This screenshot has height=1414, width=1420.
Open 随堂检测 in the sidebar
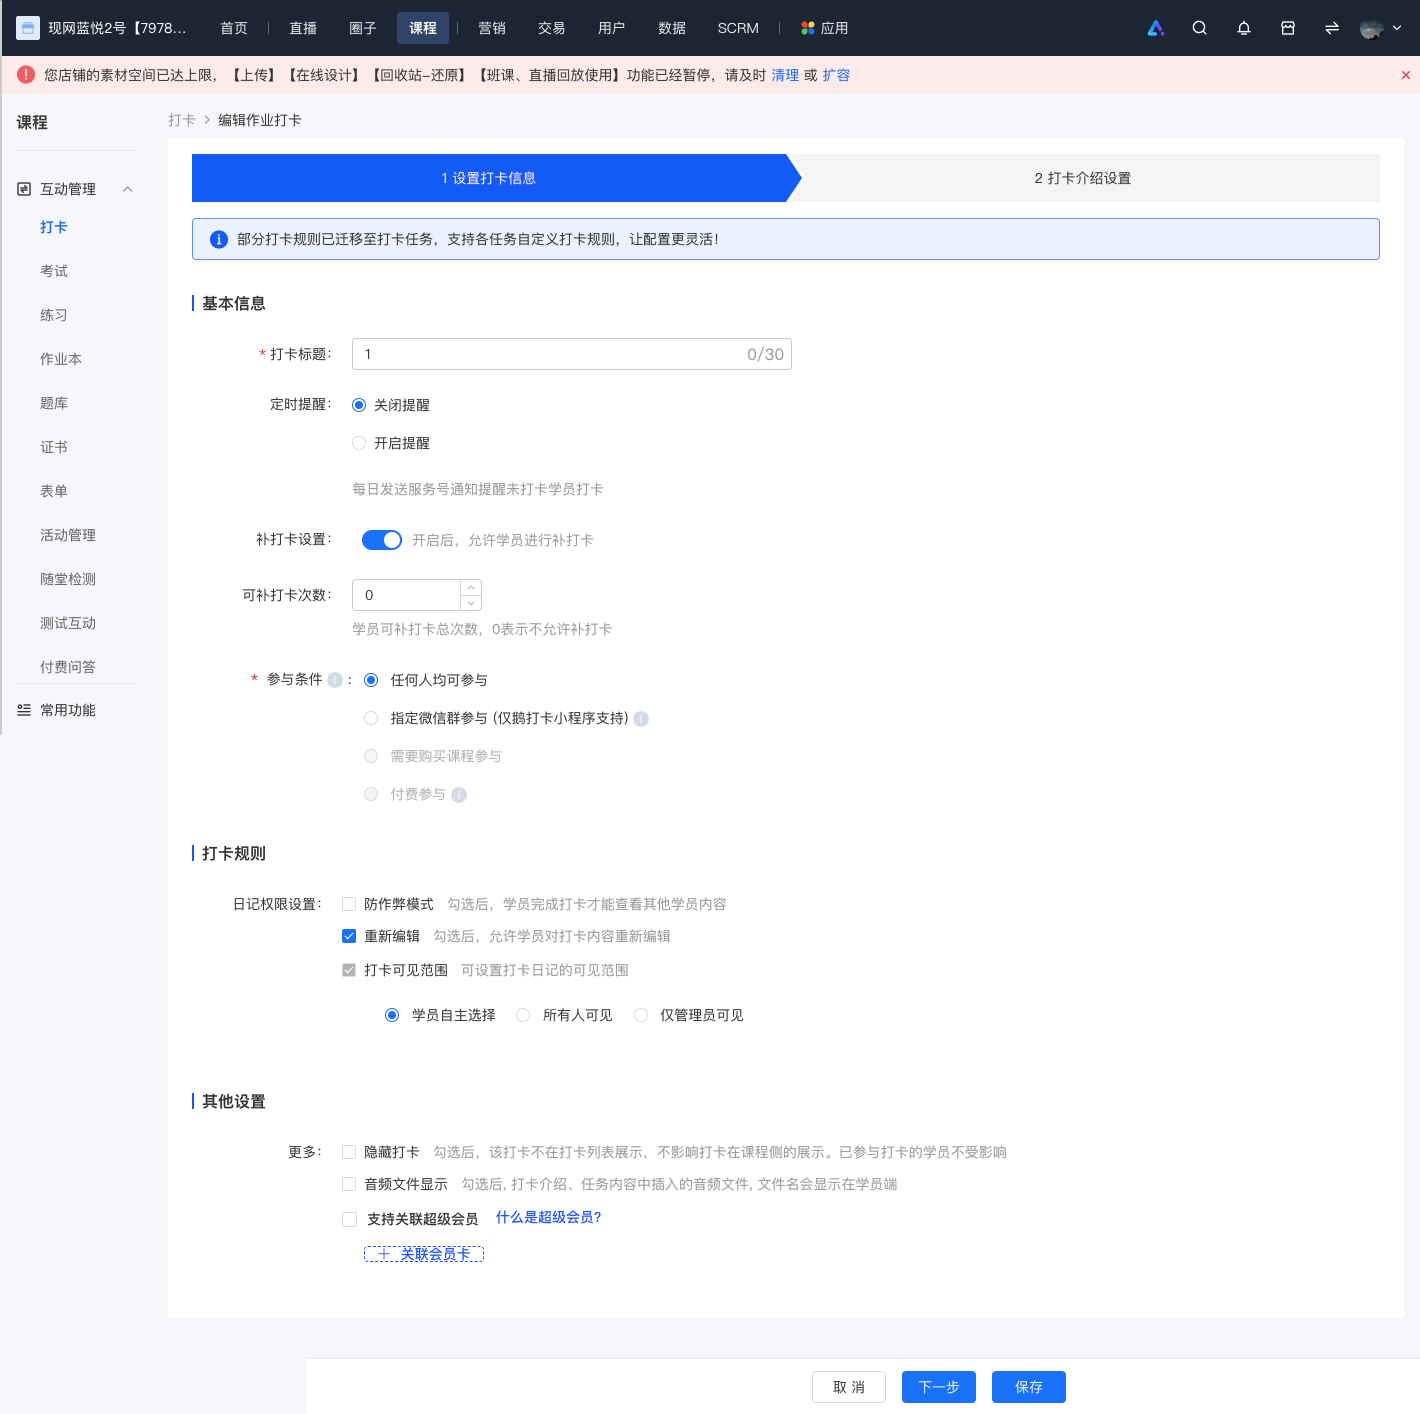tap(68, 579)
